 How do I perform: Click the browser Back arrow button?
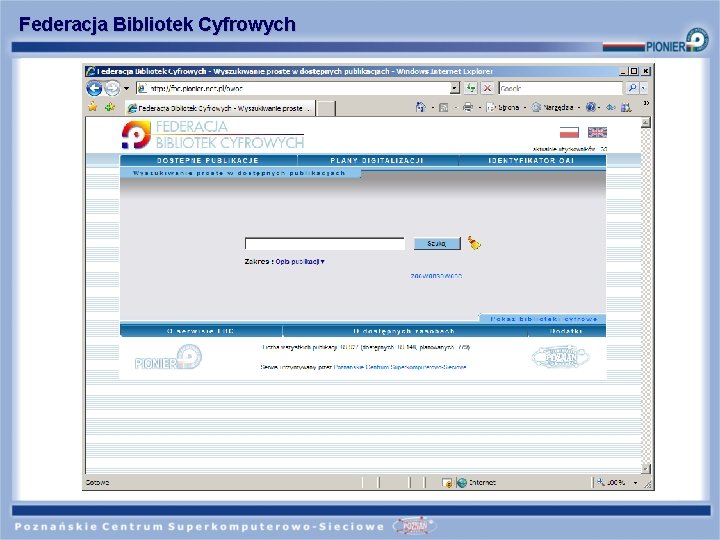pyautogui.click(x=94, y=88)
